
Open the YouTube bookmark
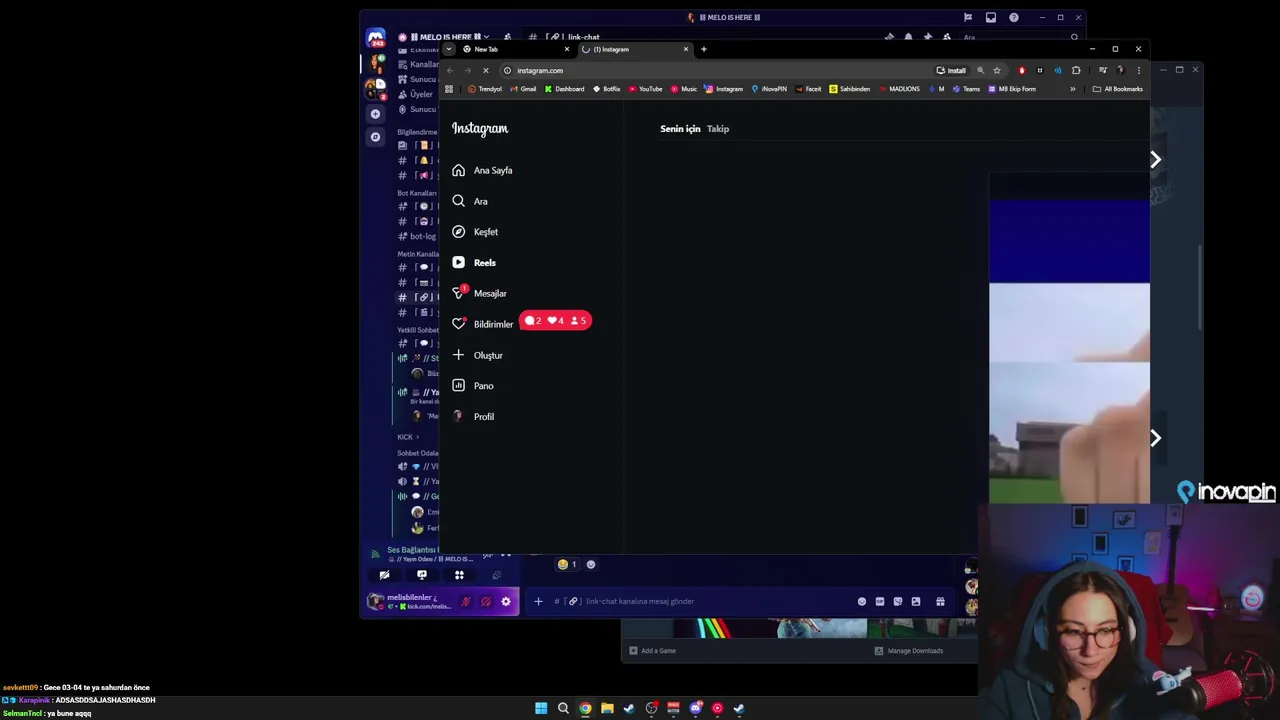[646, 89]
